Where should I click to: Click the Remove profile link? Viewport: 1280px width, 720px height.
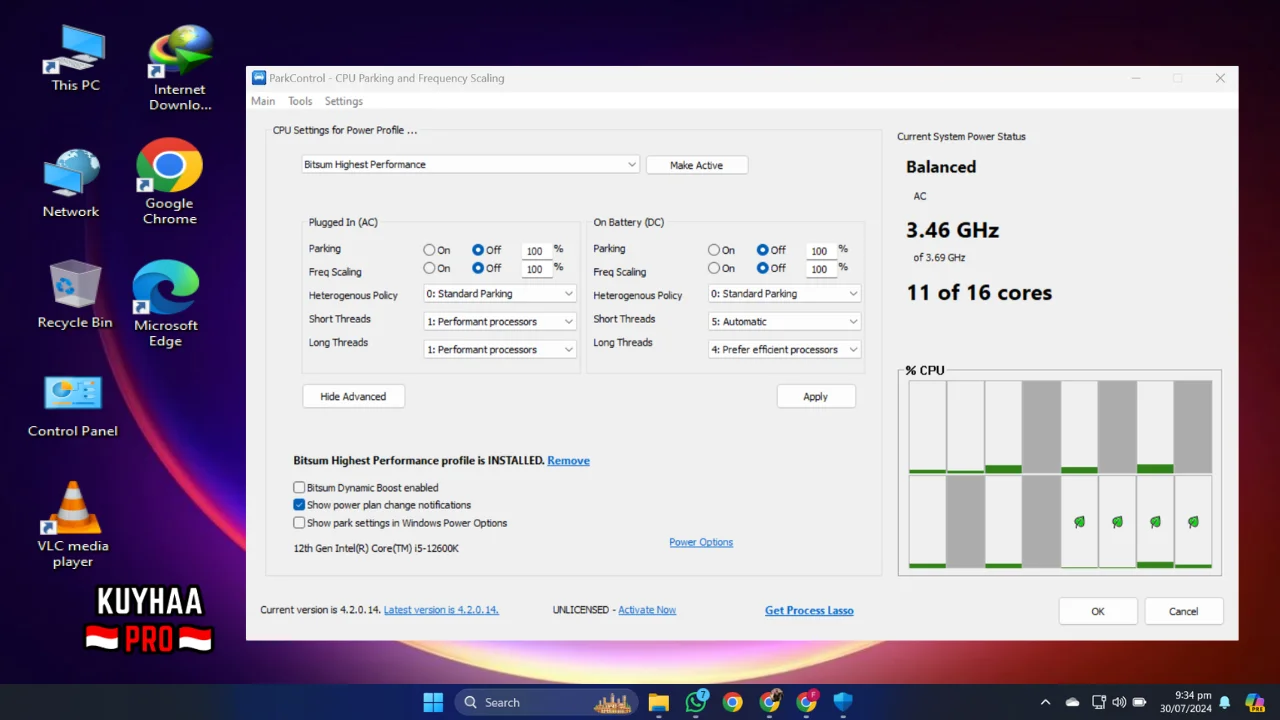pos(568,461)
